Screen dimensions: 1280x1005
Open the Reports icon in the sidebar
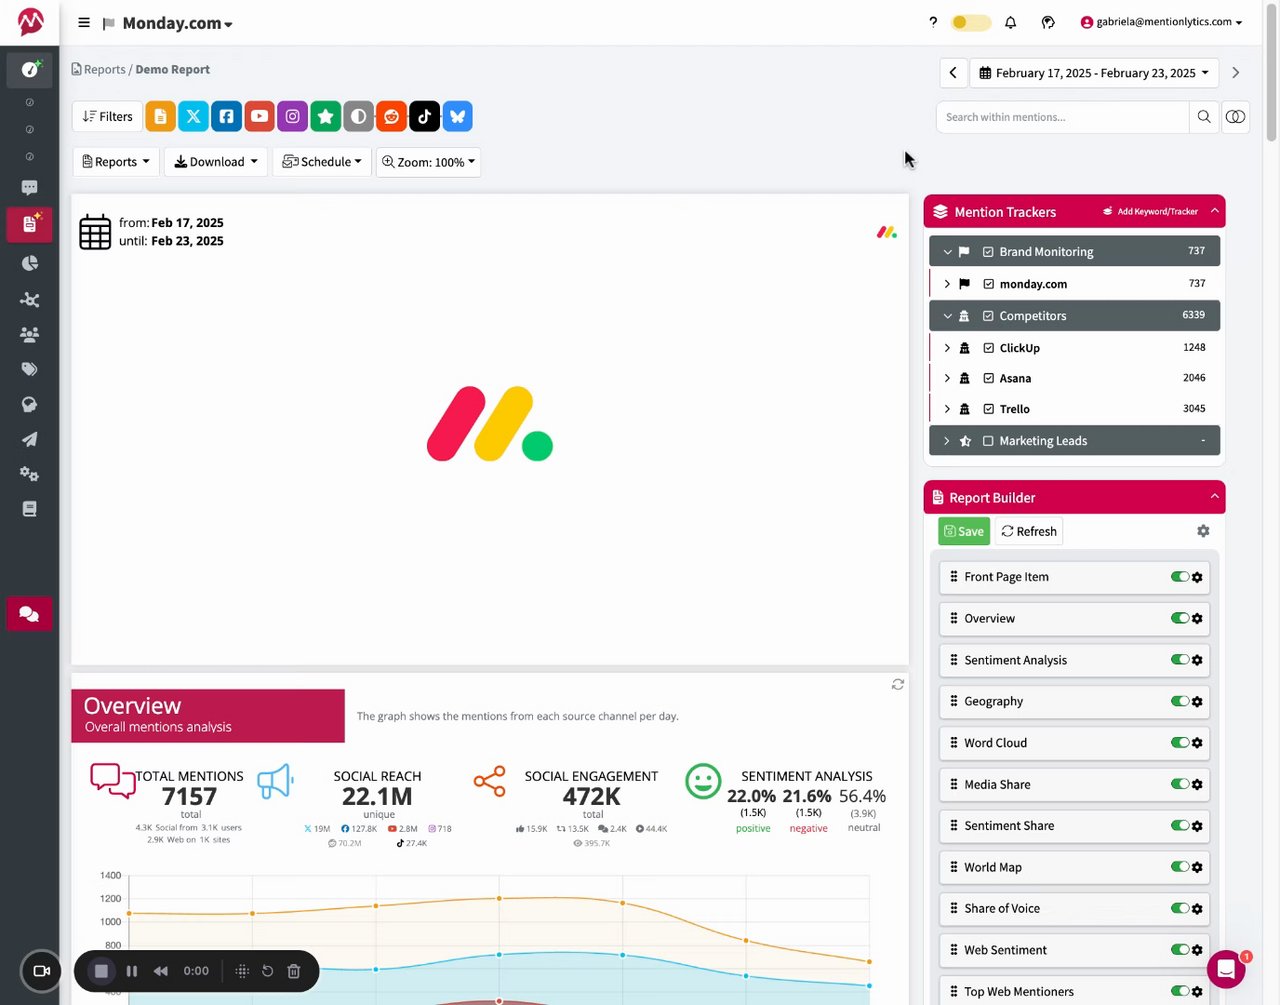30,224
